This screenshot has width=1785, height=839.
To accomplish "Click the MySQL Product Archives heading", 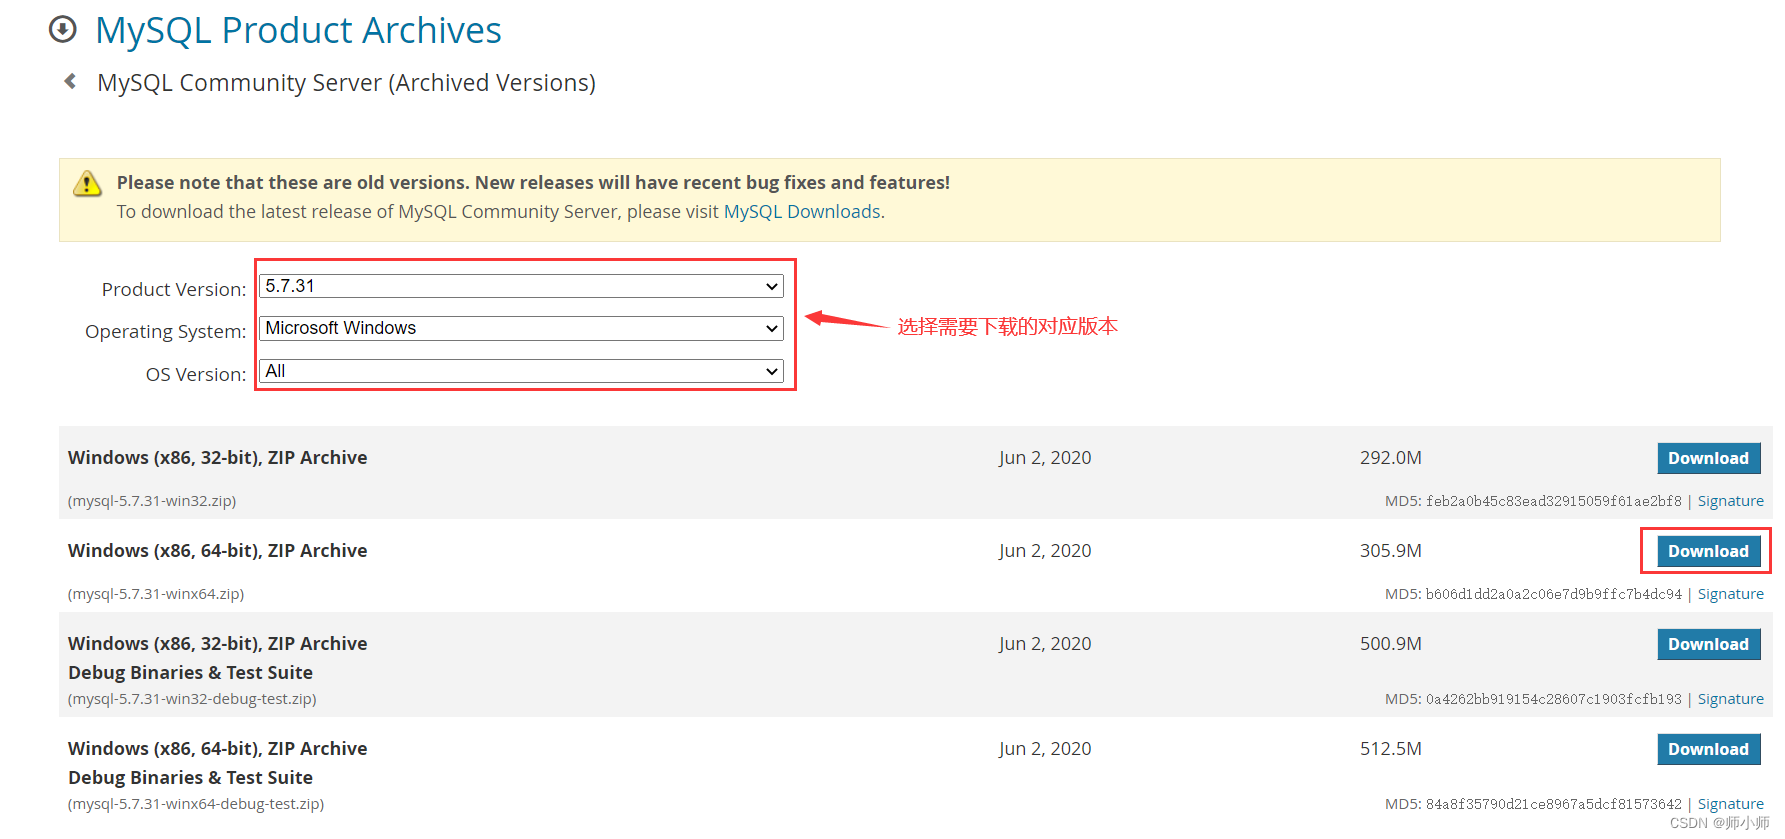I will point(298,30).
